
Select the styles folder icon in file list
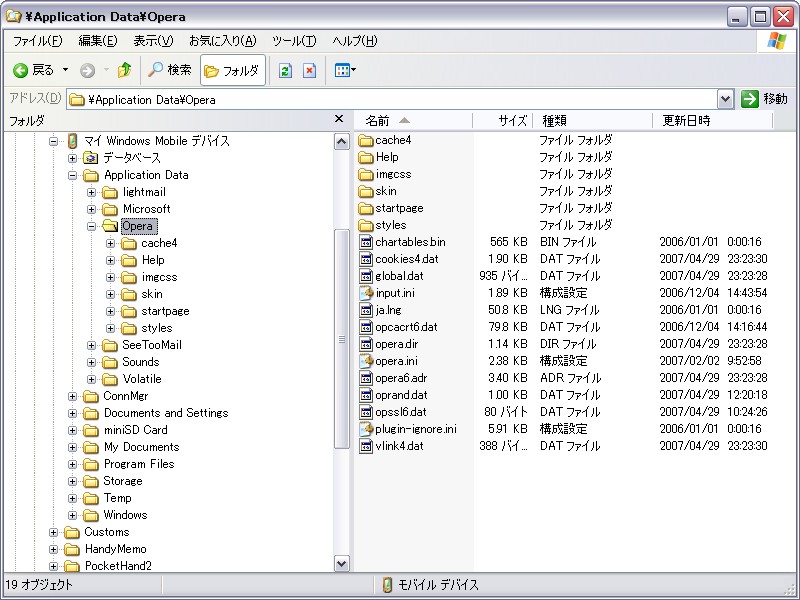pyautogui.click(x=366, y=225)
